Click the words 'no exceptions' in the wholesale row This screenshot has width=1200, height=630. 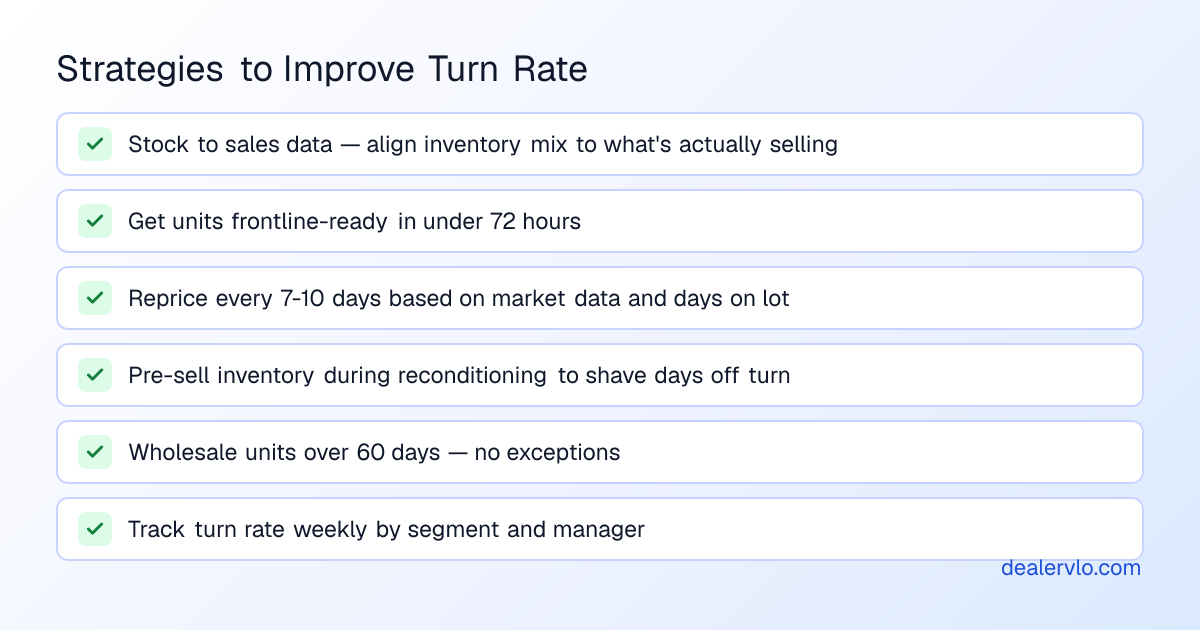pos(547,452)
